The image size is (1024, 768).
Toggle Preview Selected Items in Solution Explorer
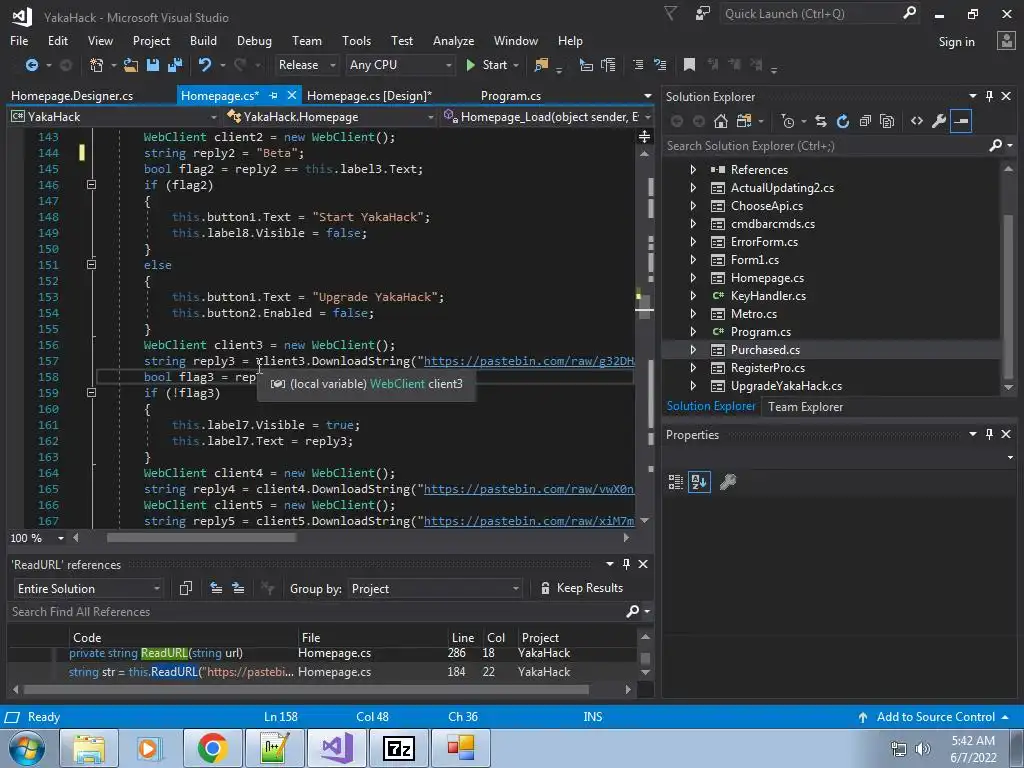(x=961, y=121)
